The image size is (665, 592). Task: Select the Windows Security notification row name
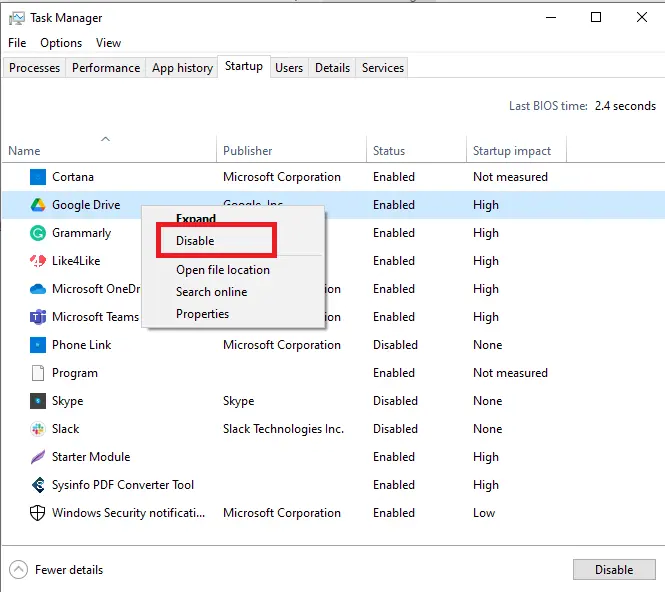click(x=128, y=513)
